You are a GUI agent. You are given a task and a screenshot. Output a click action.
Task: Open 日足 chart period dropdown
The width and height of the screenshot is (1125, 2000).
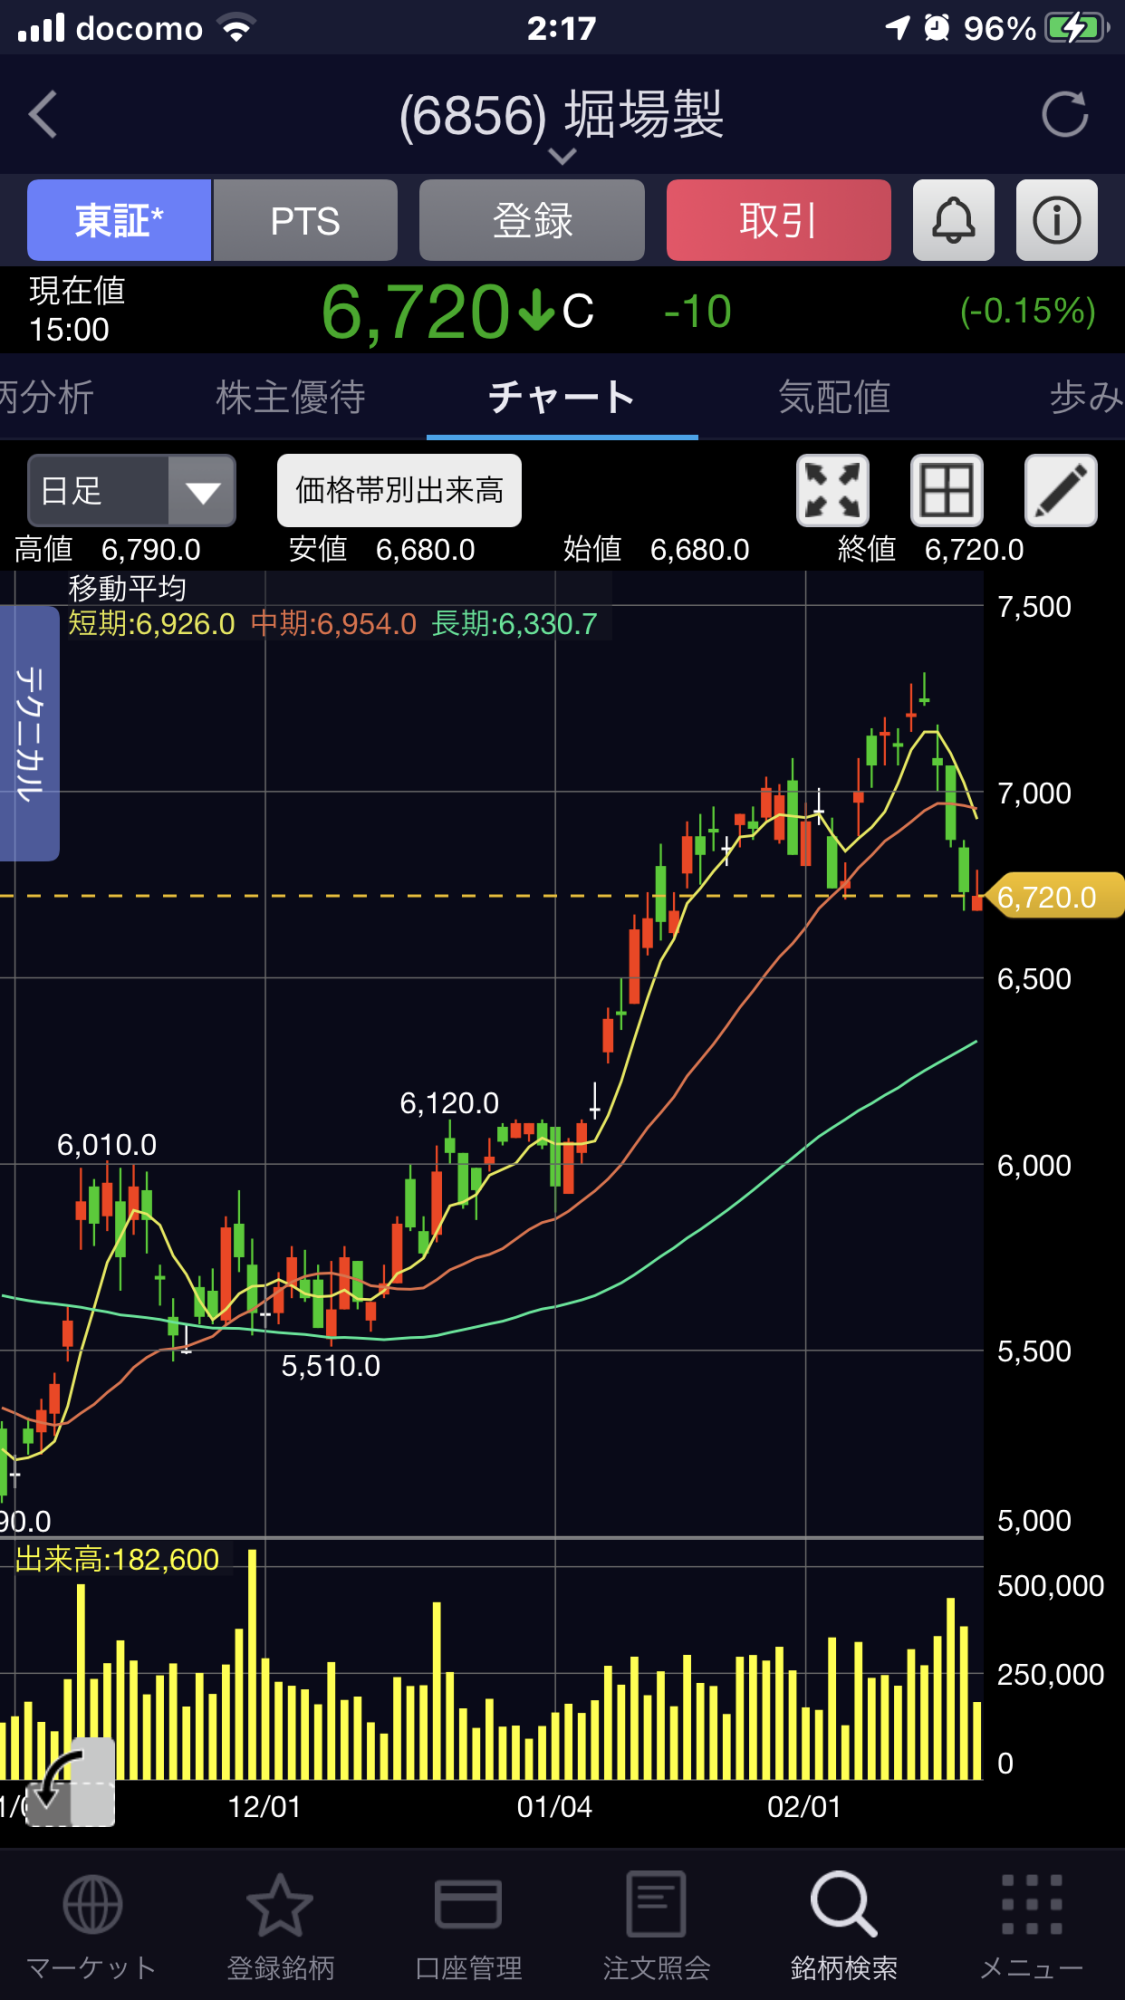point(132,490)
